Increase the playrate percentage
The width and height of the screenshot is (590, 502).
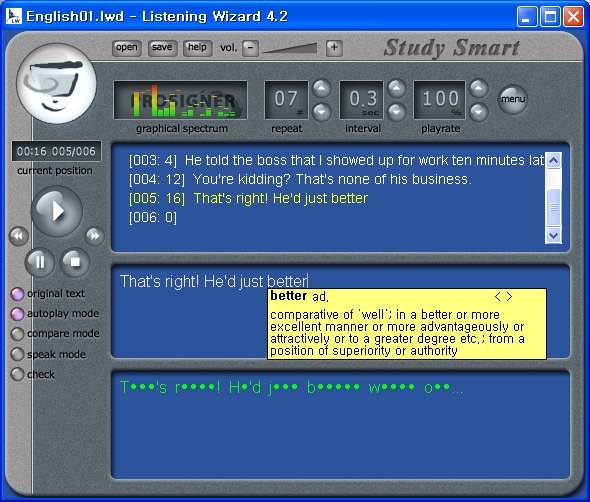click(x=478, y=89)
